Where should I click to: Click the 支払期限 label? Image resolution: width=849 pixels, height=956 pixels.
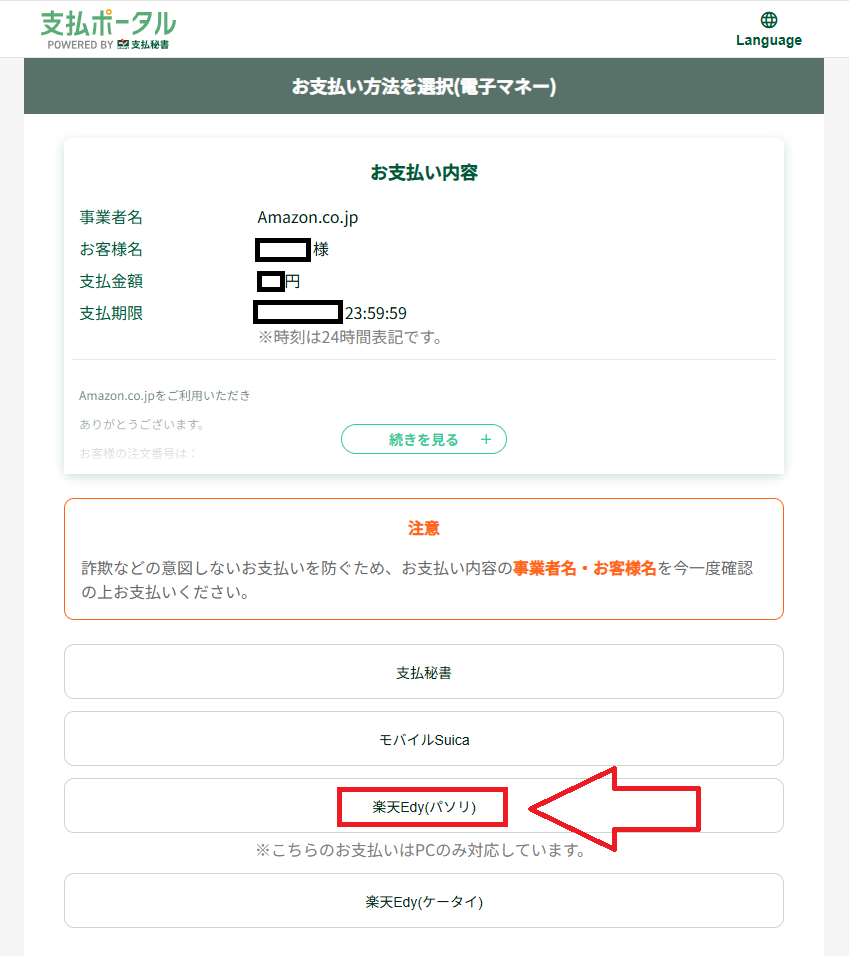(111, 313)
